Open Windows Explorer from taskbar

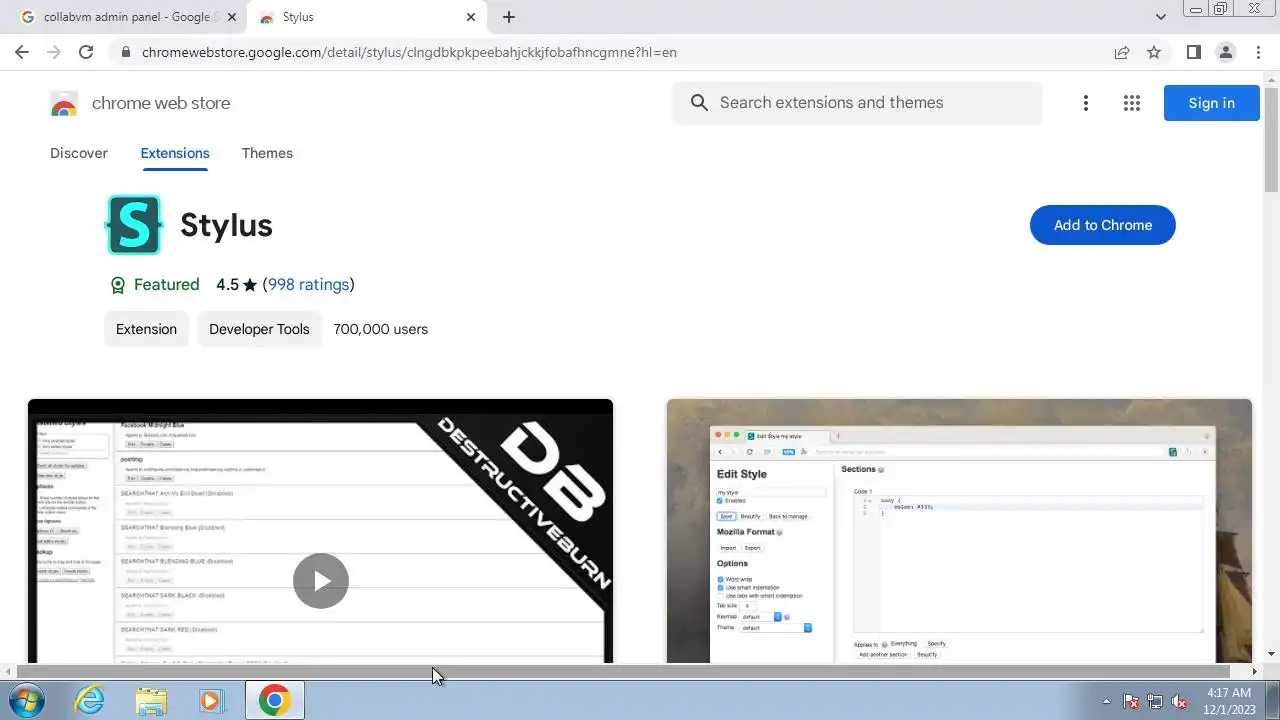[151, 700]
